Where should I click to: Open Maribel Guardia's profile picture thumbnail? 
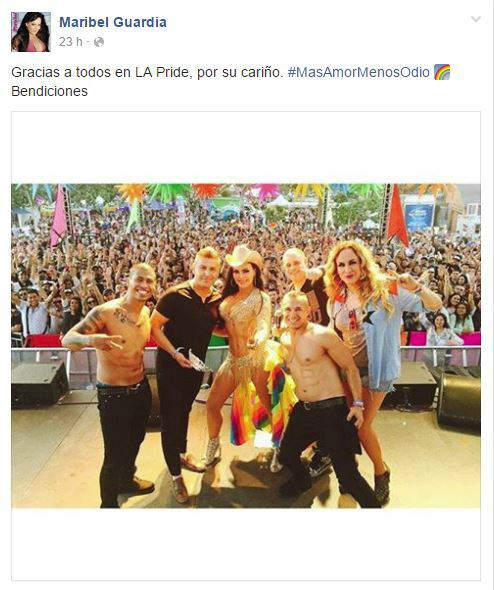coord(31,32)
